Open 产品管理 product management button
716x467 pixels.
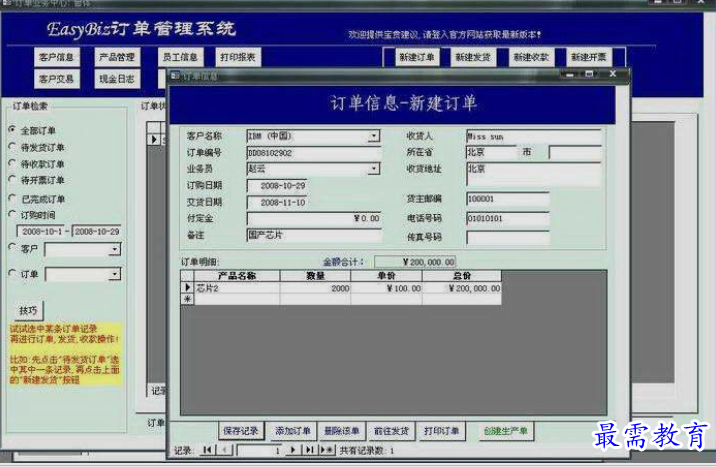tap(116, 58)
